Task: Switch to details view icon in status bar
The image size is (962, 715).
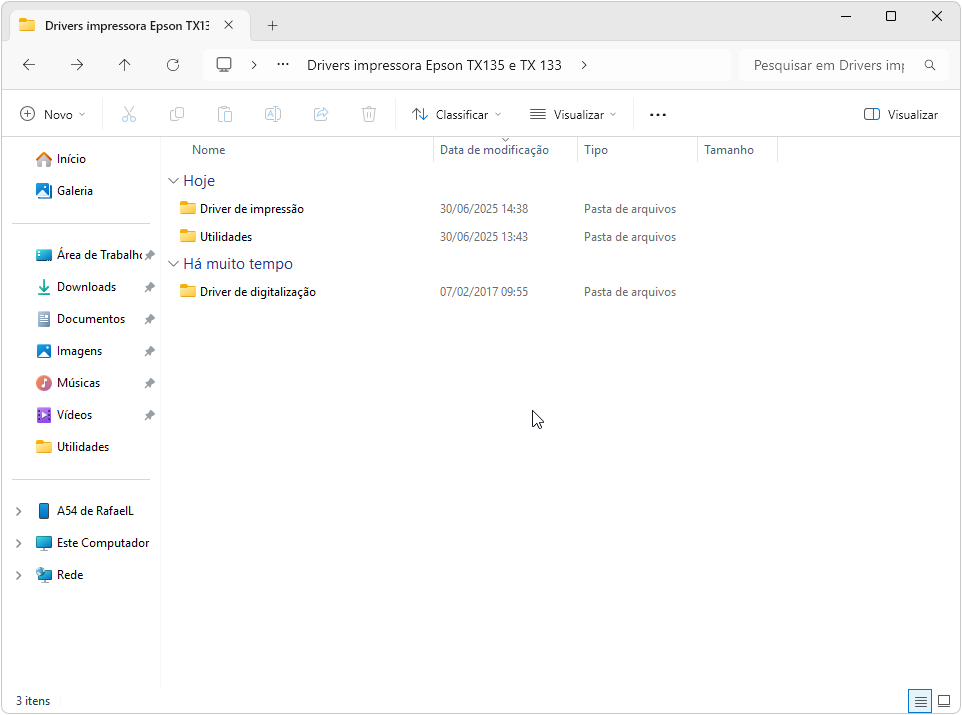Action: pyautogui.click(x=920, y=701)
